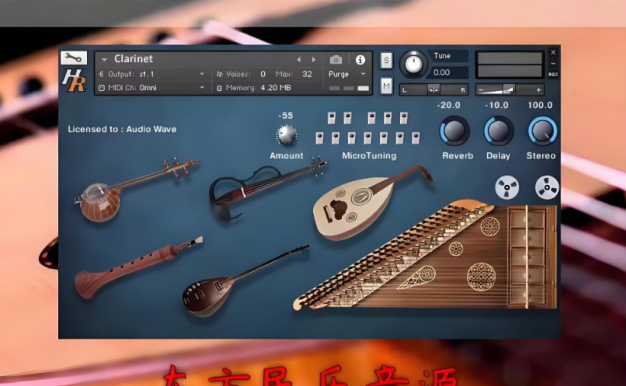The width and height of the screenshot is (626, 386).
Task: Click the plus icon on volume slider
Action: [539, 90]
